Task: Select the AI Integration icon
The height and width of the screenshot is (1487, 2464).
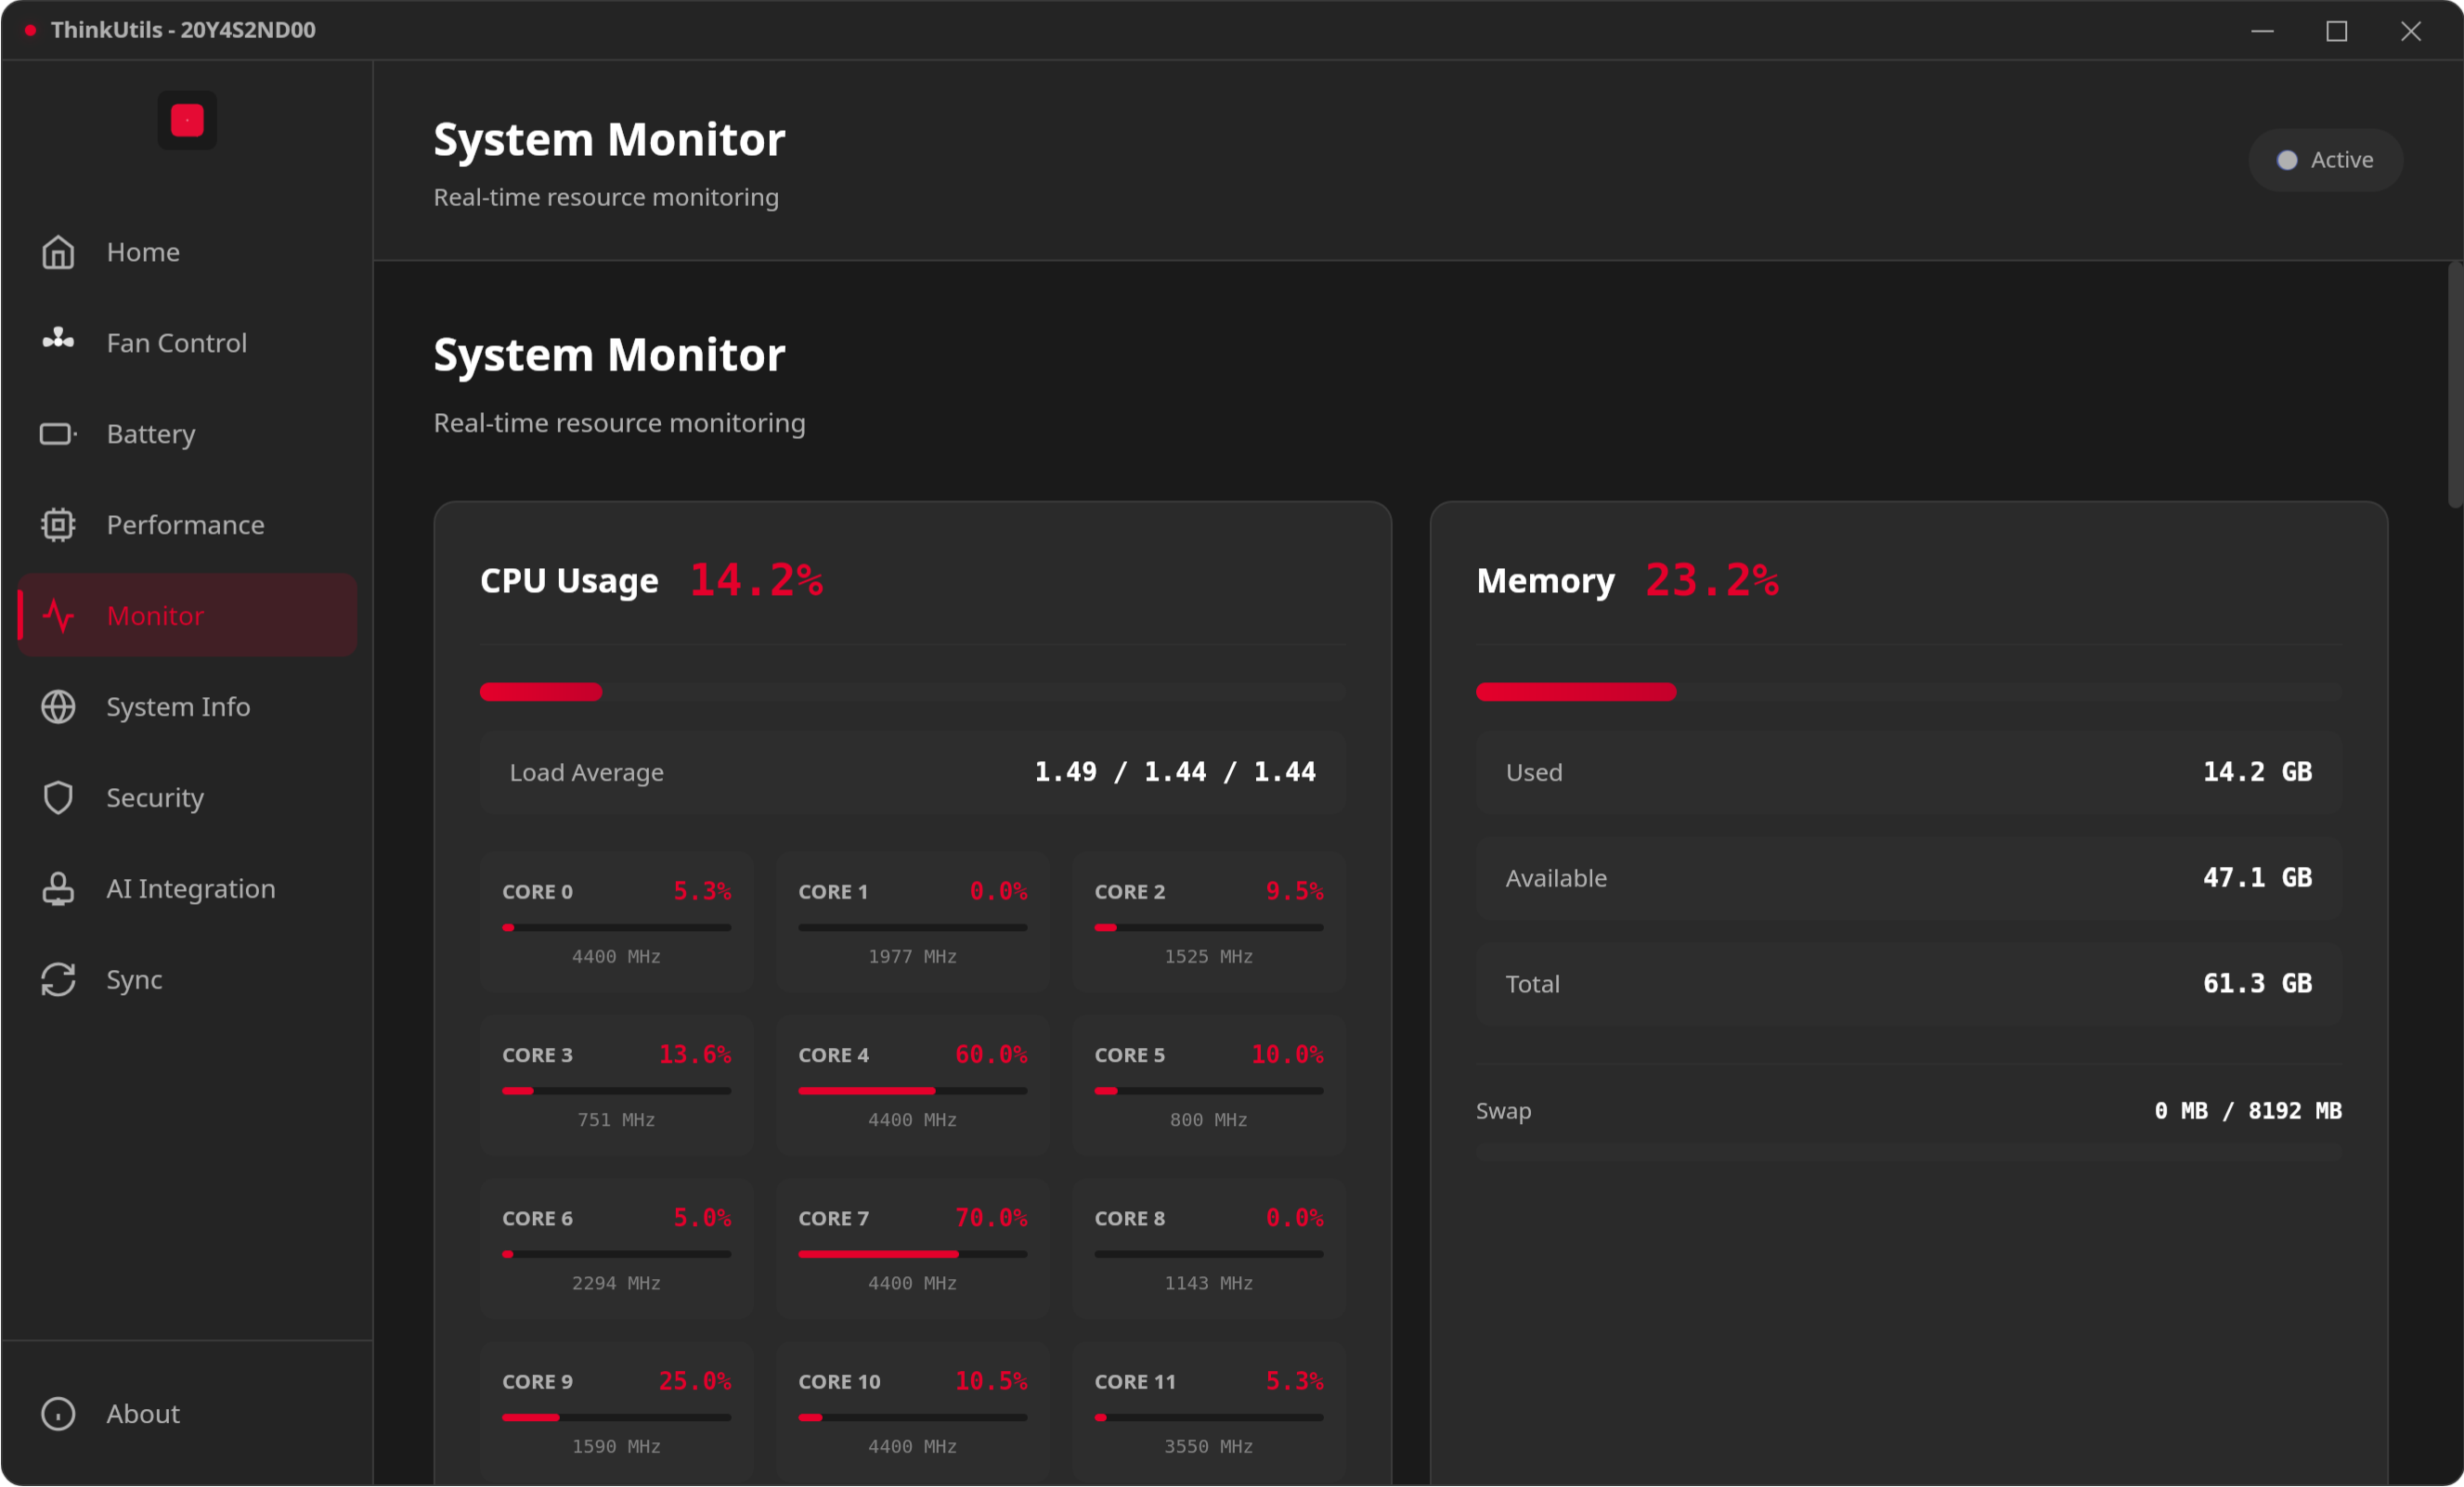Action: (58, 888)
